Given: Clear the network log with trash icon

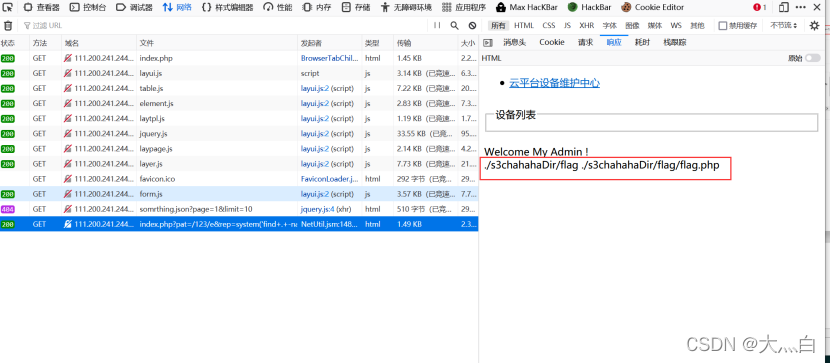Looking at the screenshot, I should (7, 25).
